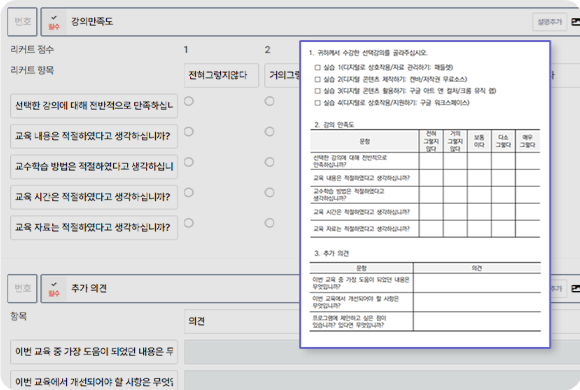580x390 pixels.
Task: Select score 2 for 교수학습 방법은 row
Action: click(269, 162)
